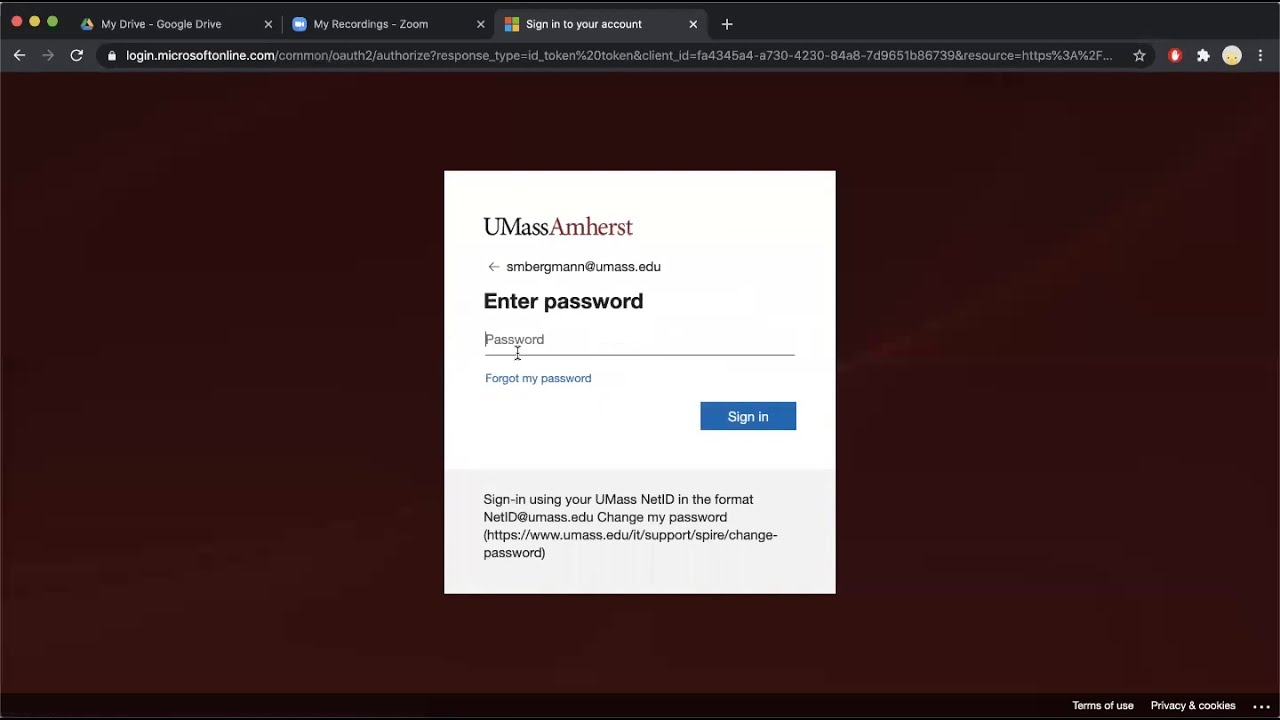Switch to My Recordings - Zoom tab

[371, 24]
